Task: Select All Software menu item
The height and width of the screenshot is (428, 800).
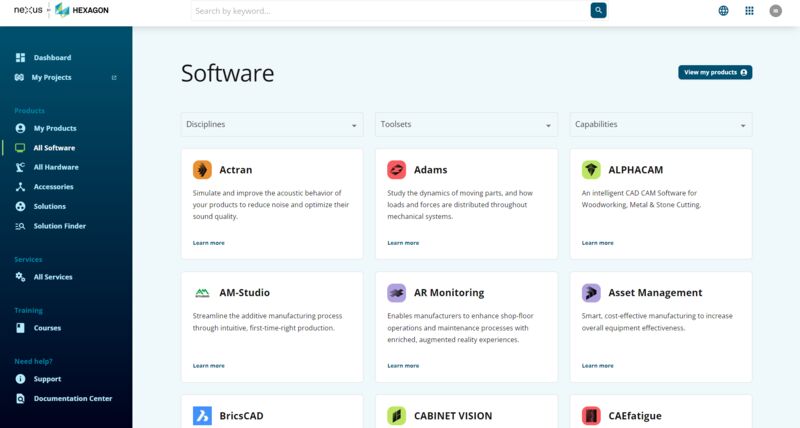Action: 54,148
